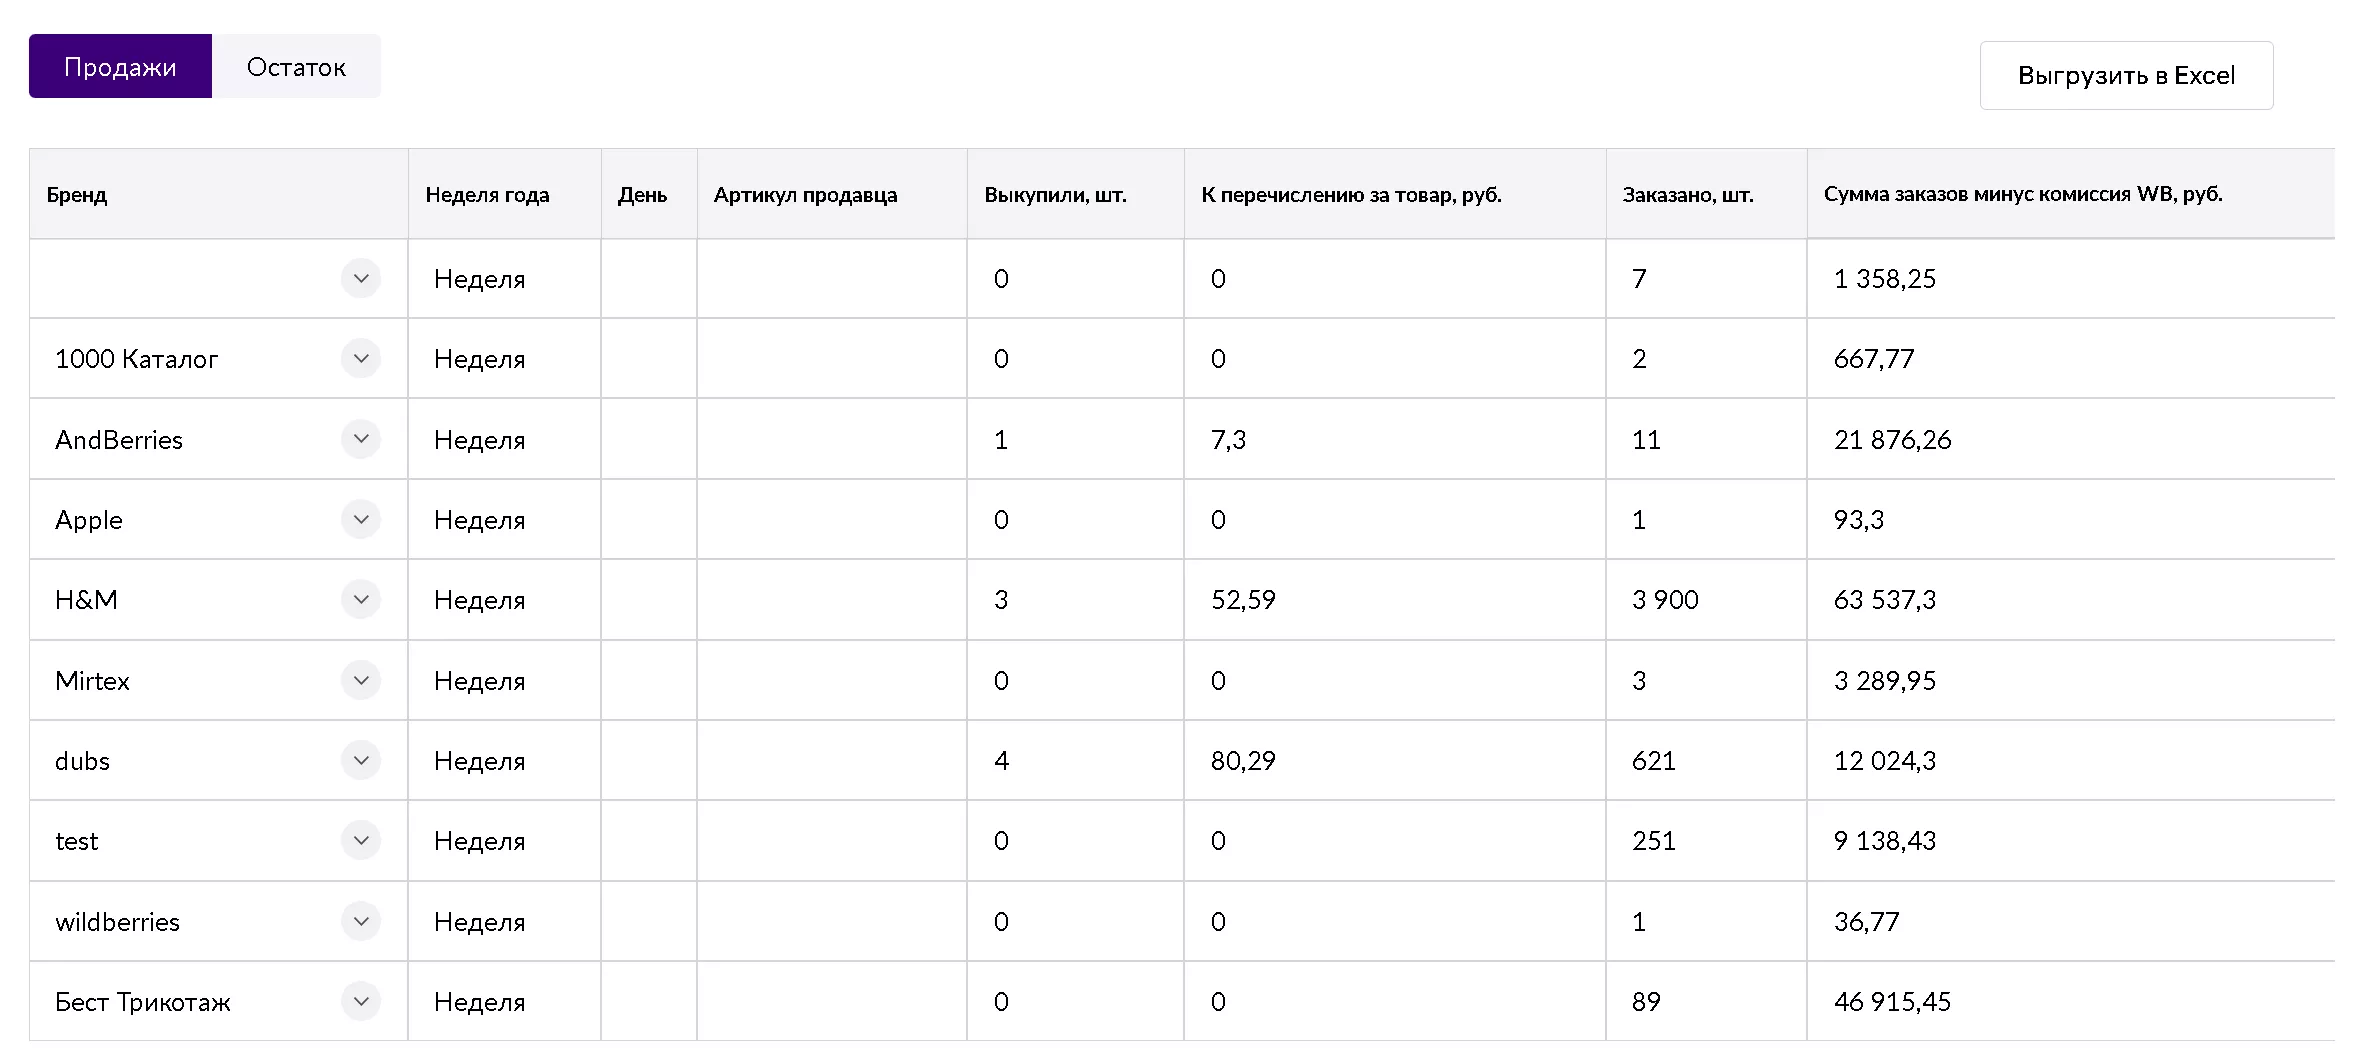Open the Остаток tab
The image size is (2371, 1055).
(296, 67)
